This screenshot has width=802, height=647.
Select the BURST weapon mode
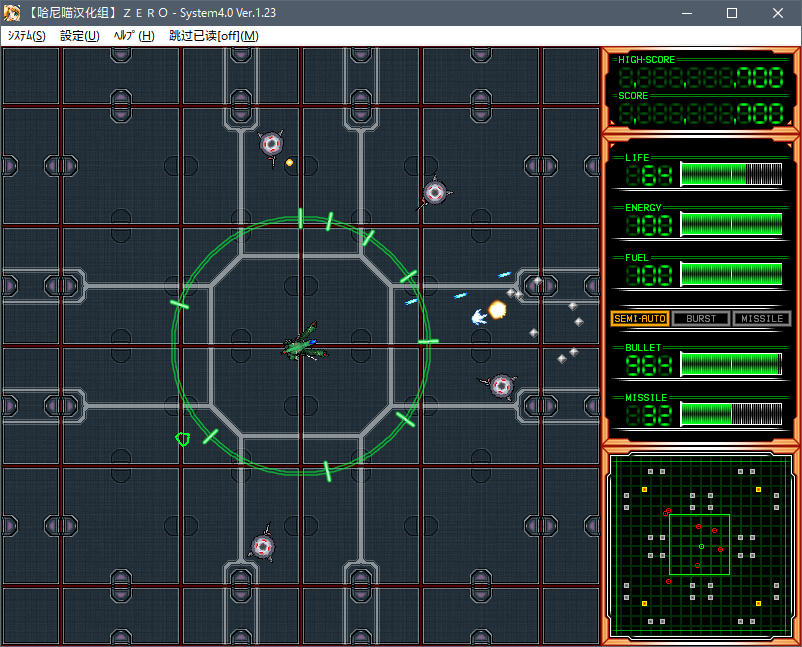[701, 319]
